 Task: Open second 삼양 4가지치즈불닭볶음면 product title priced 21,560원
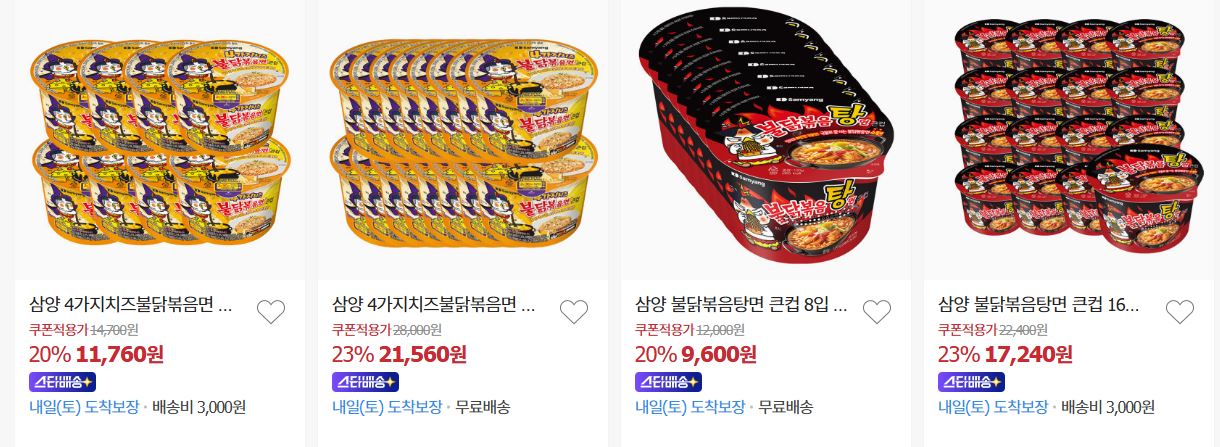point(433,304)
